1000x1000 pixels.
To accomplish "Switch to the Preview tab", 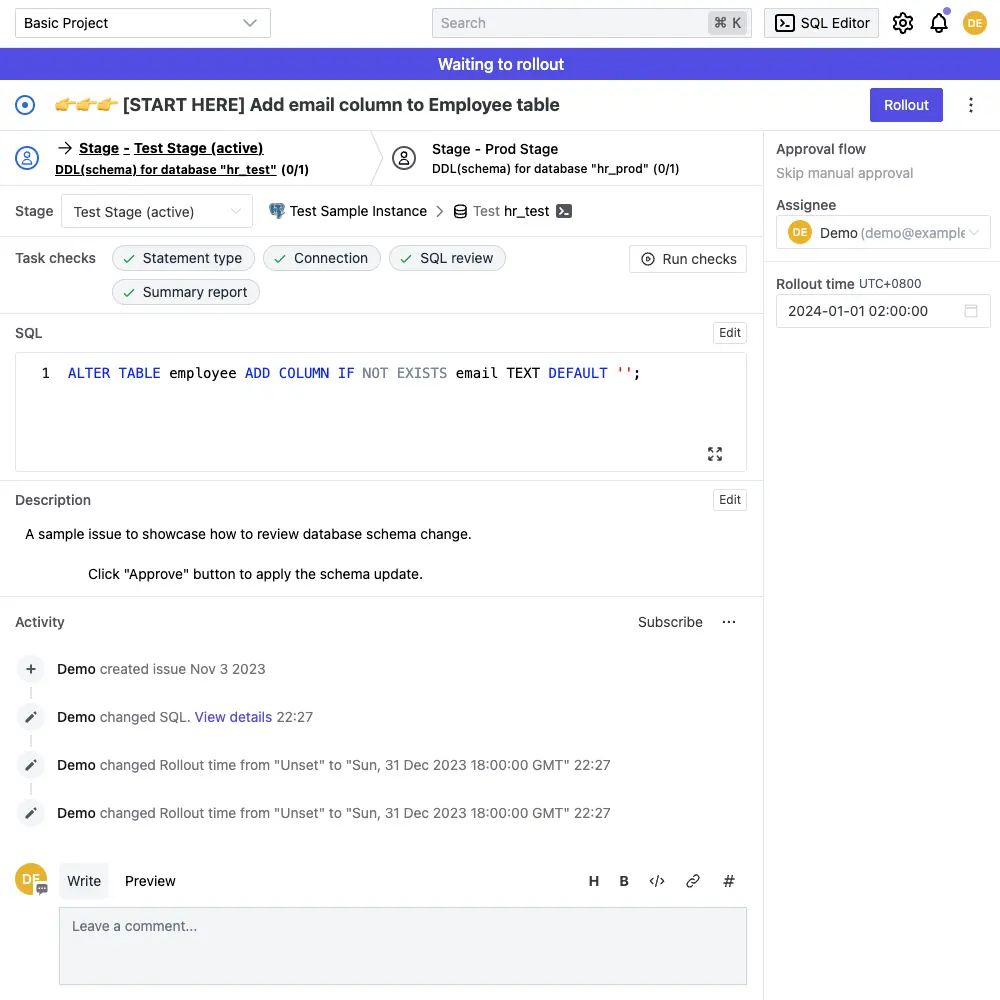I will (150, 881).
